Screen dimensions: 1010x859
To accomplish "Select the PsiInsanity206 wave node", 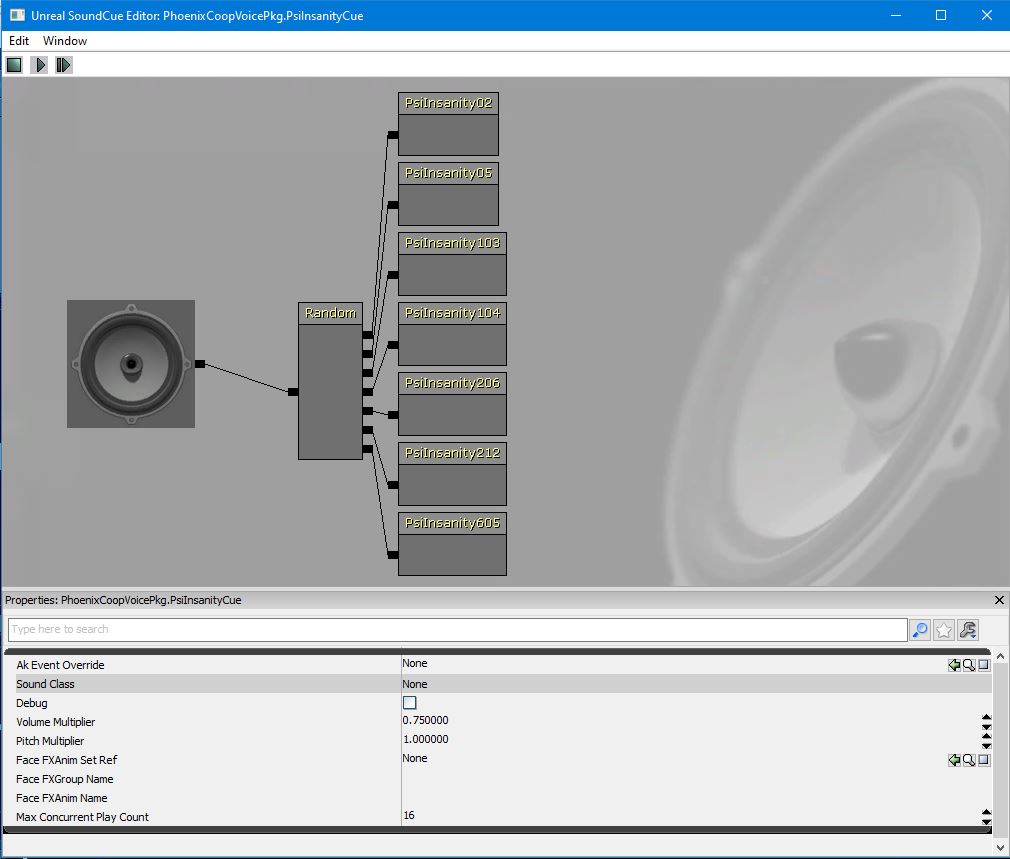I will click(452, 404).
